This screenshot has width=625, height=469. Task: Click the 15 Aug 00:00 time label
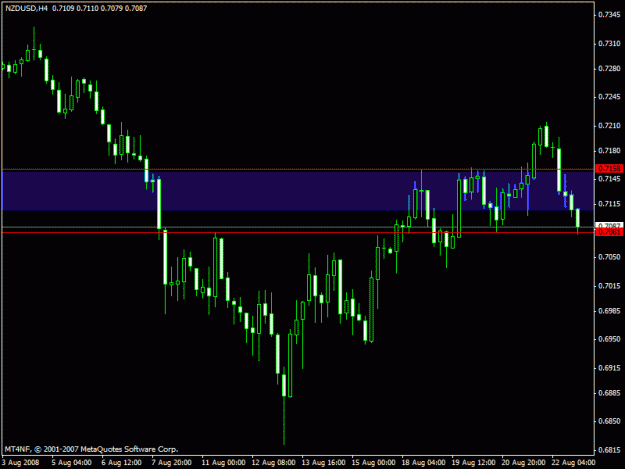373,462
